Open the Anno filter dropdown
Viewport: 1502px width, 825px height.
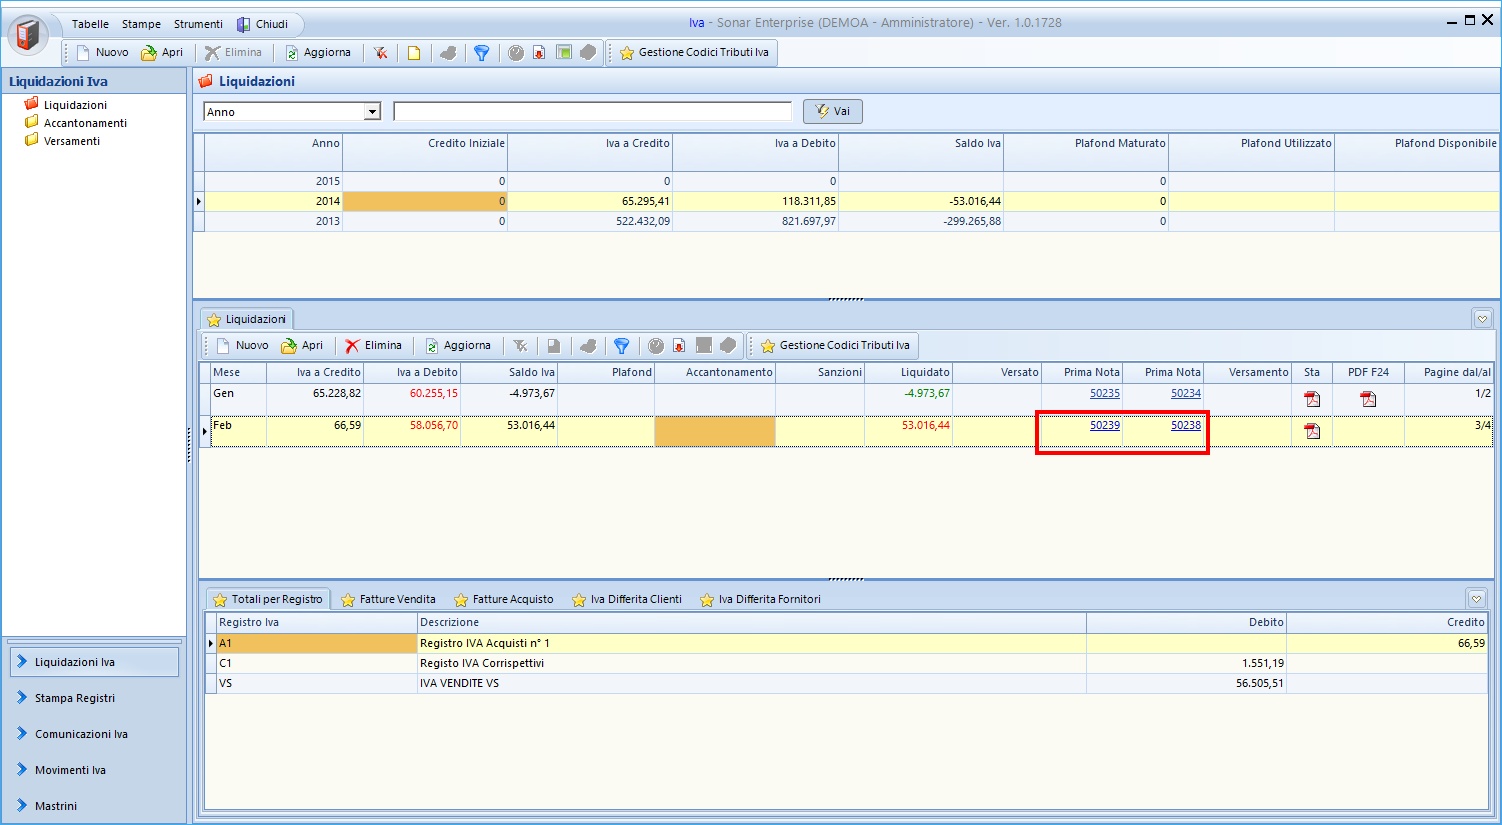(372, 112)
